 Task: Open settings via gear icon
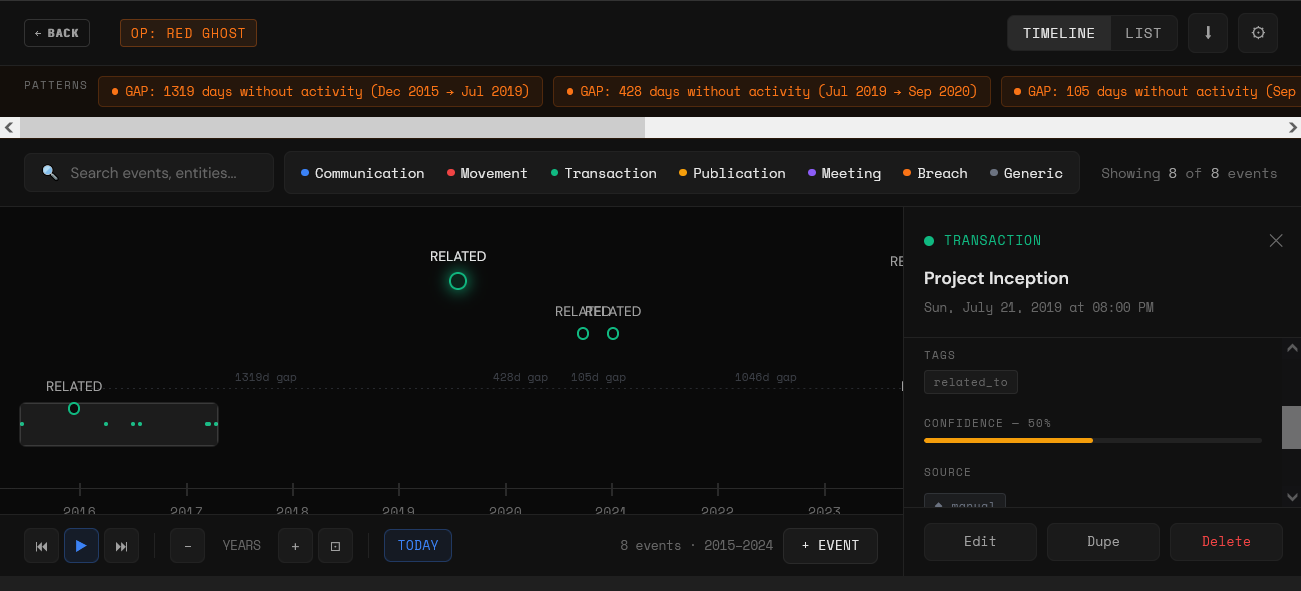click(1258, 33)
